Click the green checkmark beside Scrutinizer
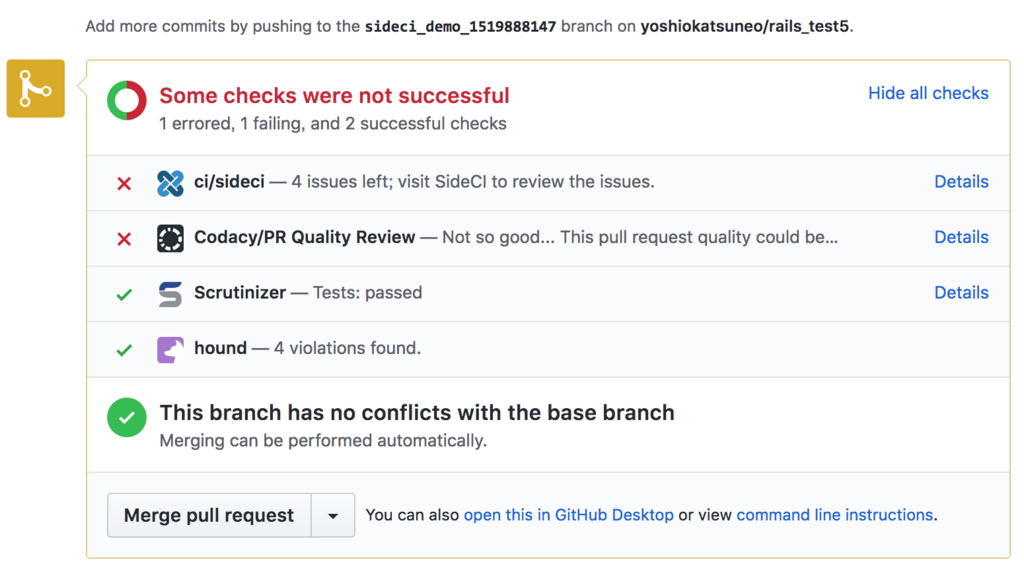Screen dimensions: 1024x568 pos(124,294)
